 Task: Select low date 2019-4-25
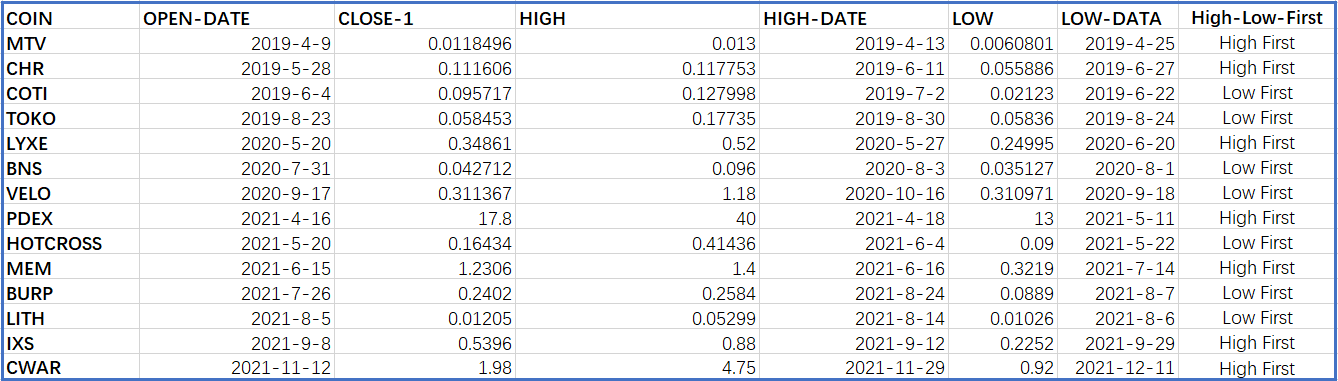point(1129,43)
